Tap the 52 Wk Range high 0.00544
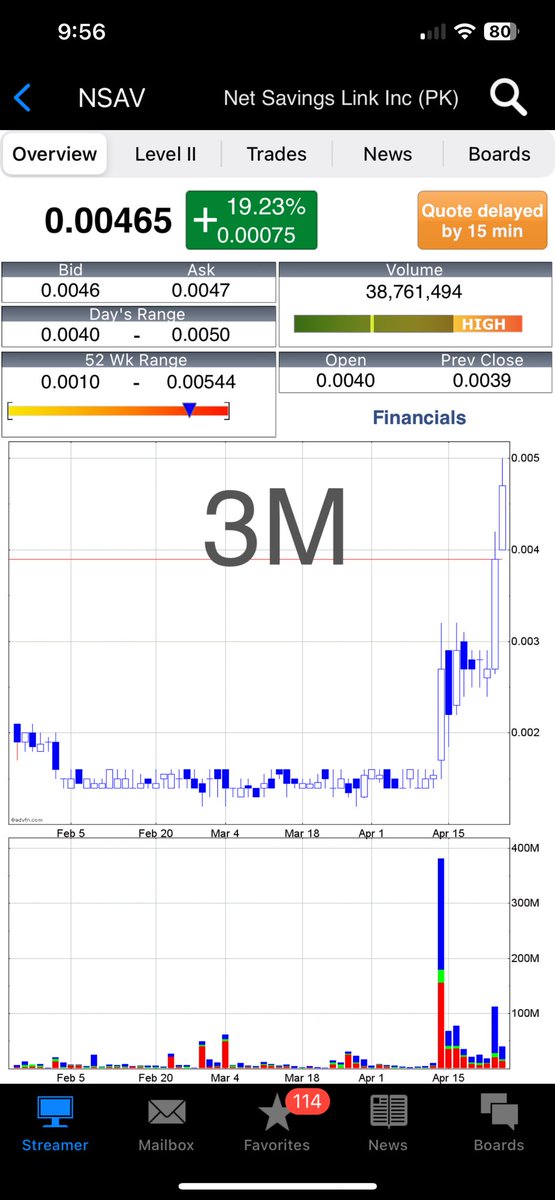The width and height of the screenshot is (555, 1200). pyautogui.click(x=201, y=382)
